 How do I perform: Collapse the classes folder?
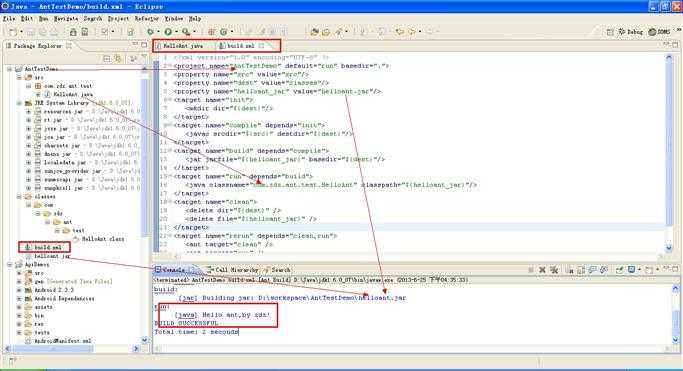pyautogui.click(x=19, y=197)
